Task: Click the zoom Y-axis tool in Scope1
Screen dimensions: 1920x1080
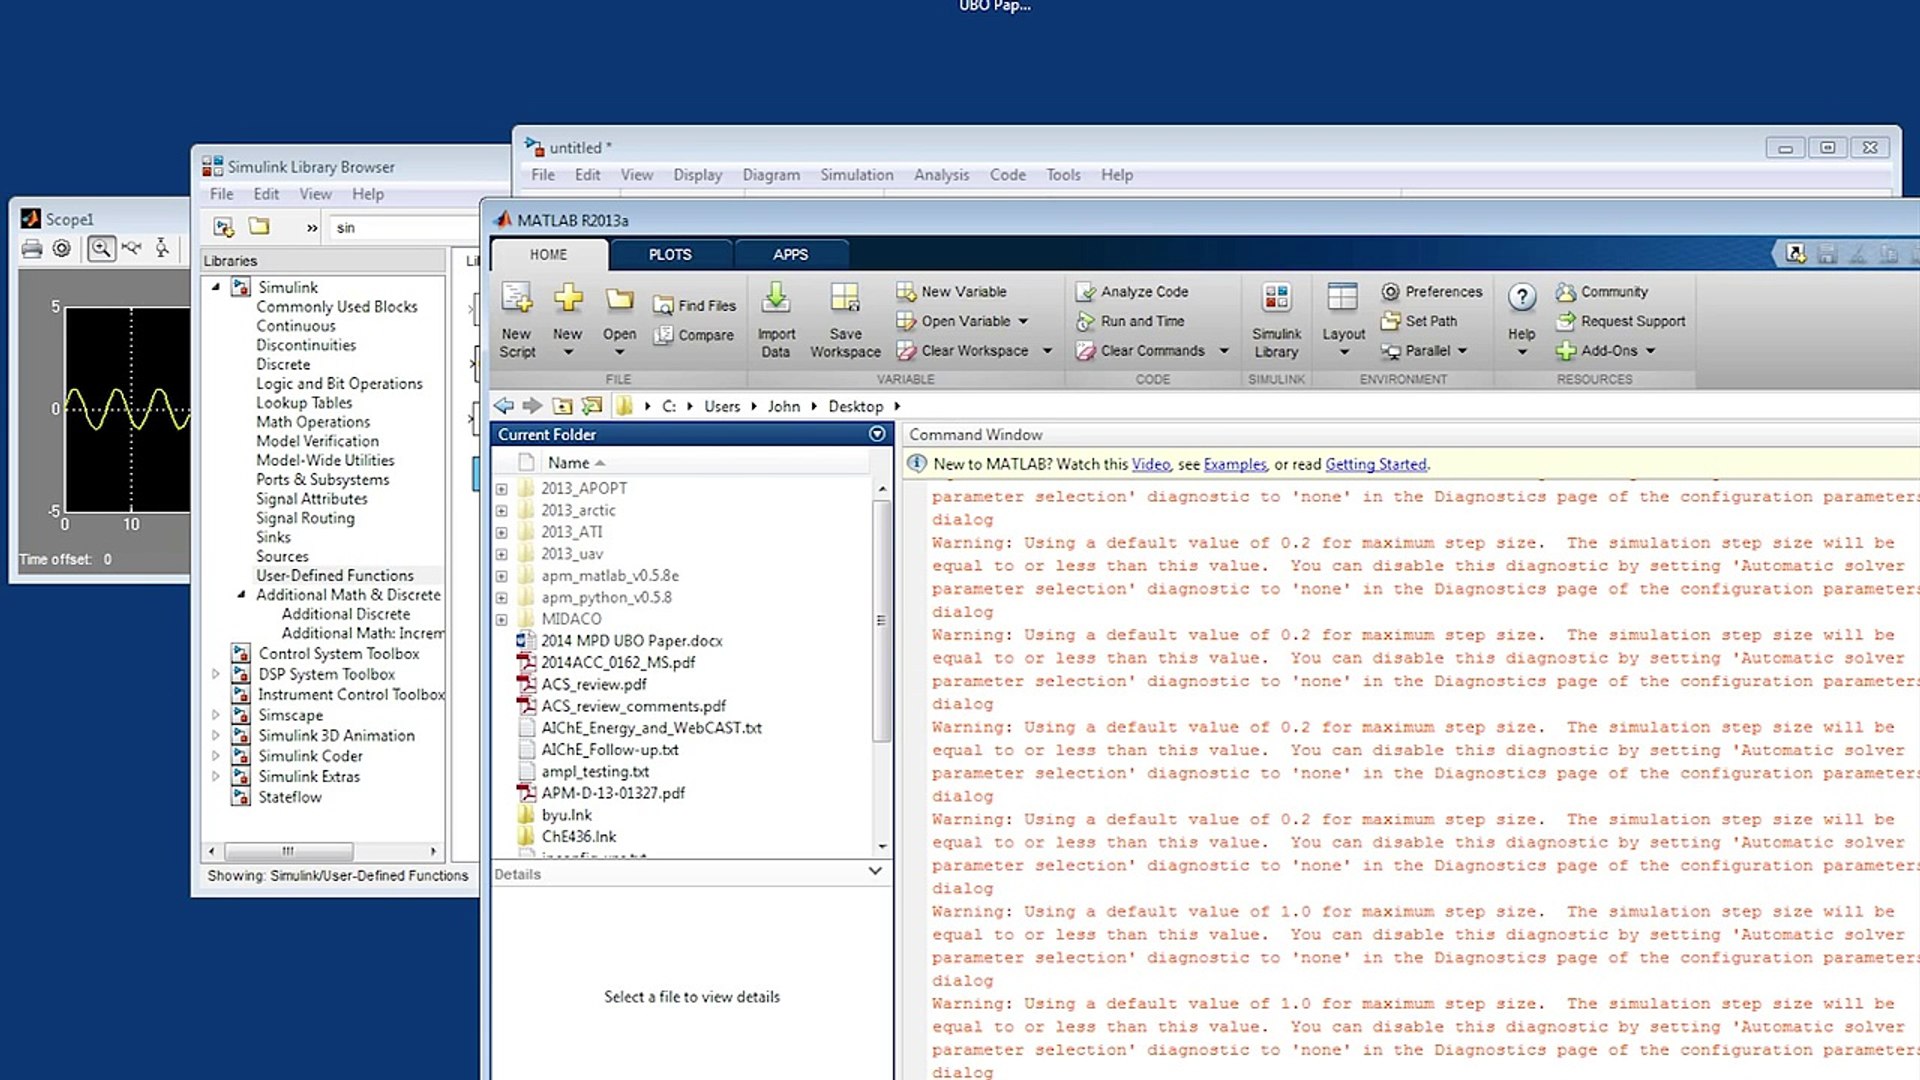Action: click(162, 249)
